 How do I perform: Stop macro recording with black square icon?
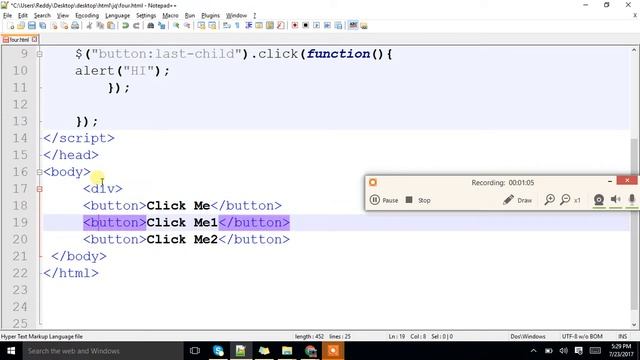pyautogui.click(x=305, y=26)
